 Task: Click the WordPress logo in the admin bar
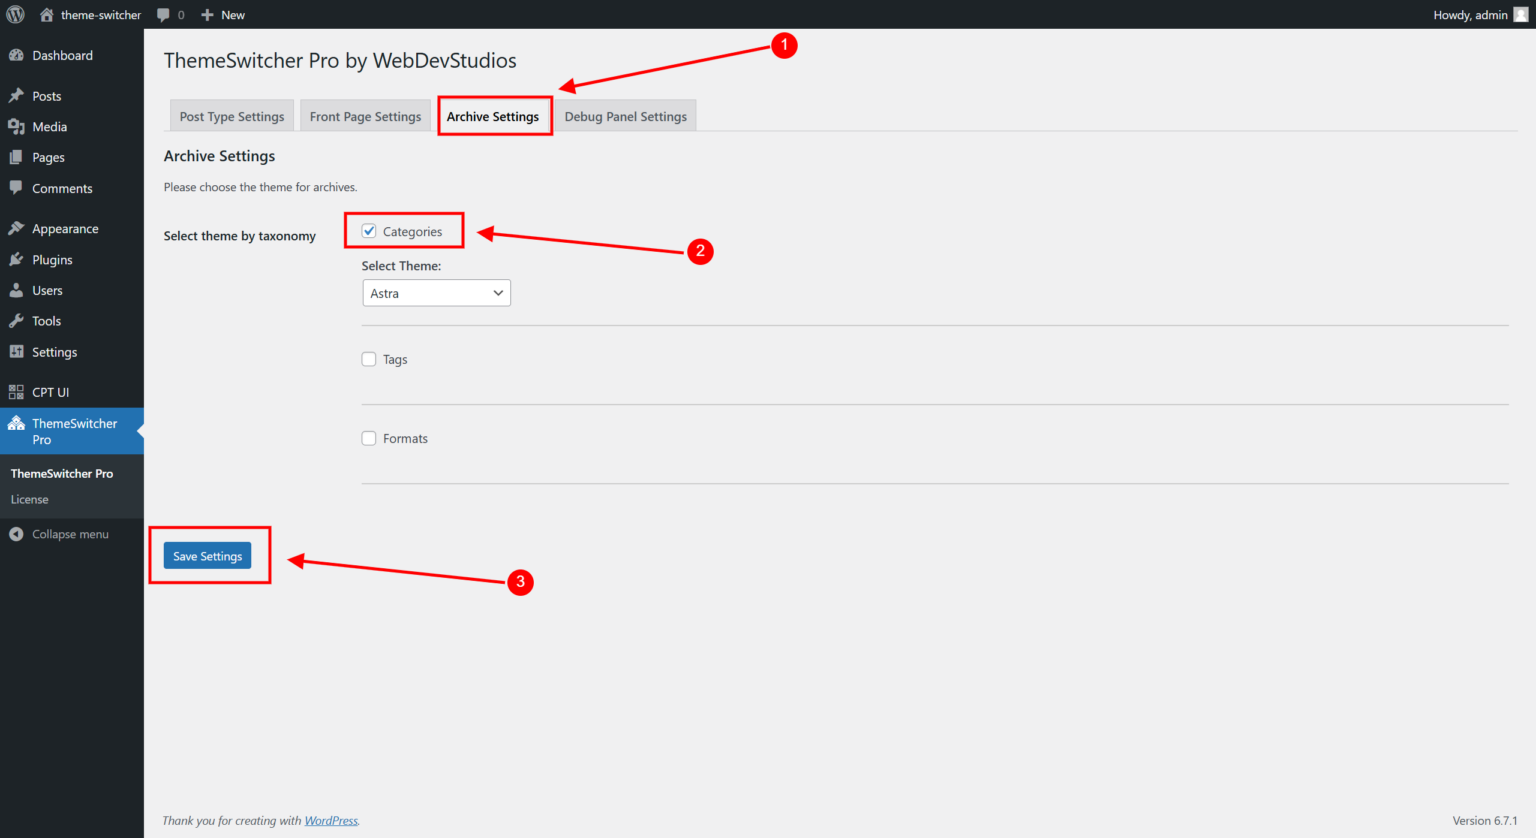16,14
